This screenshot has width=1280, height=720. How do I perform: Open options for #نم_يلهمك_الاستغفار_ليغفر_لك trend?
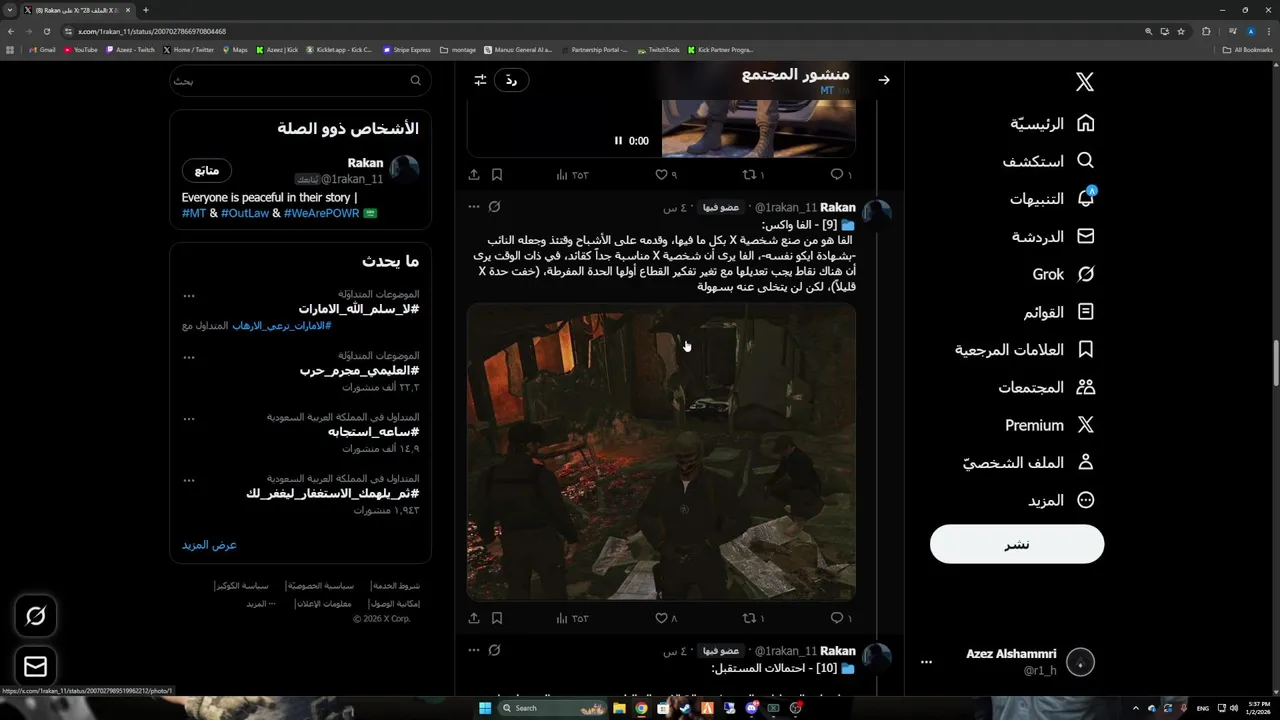(189, 481)
